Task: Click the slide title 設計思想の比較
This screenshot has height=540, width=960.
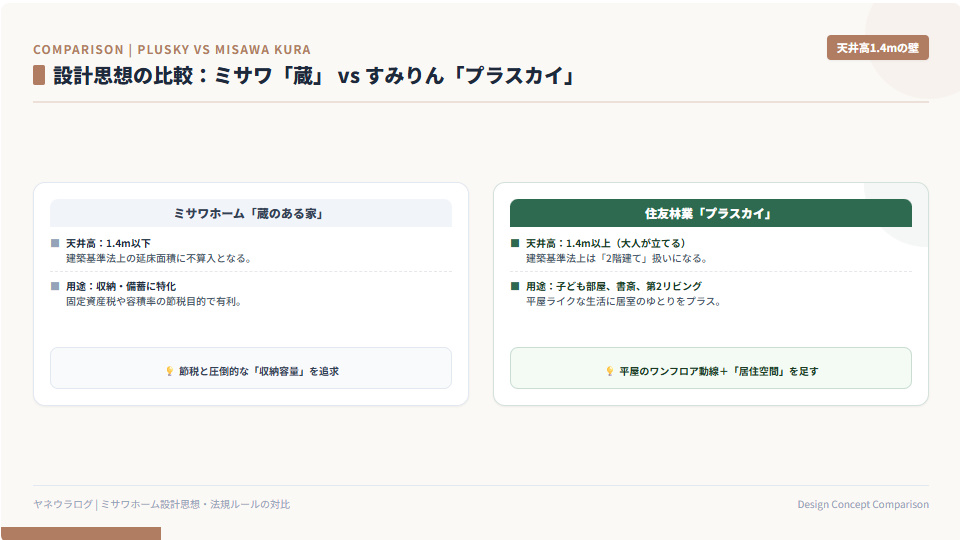Action: pos(315,75)
